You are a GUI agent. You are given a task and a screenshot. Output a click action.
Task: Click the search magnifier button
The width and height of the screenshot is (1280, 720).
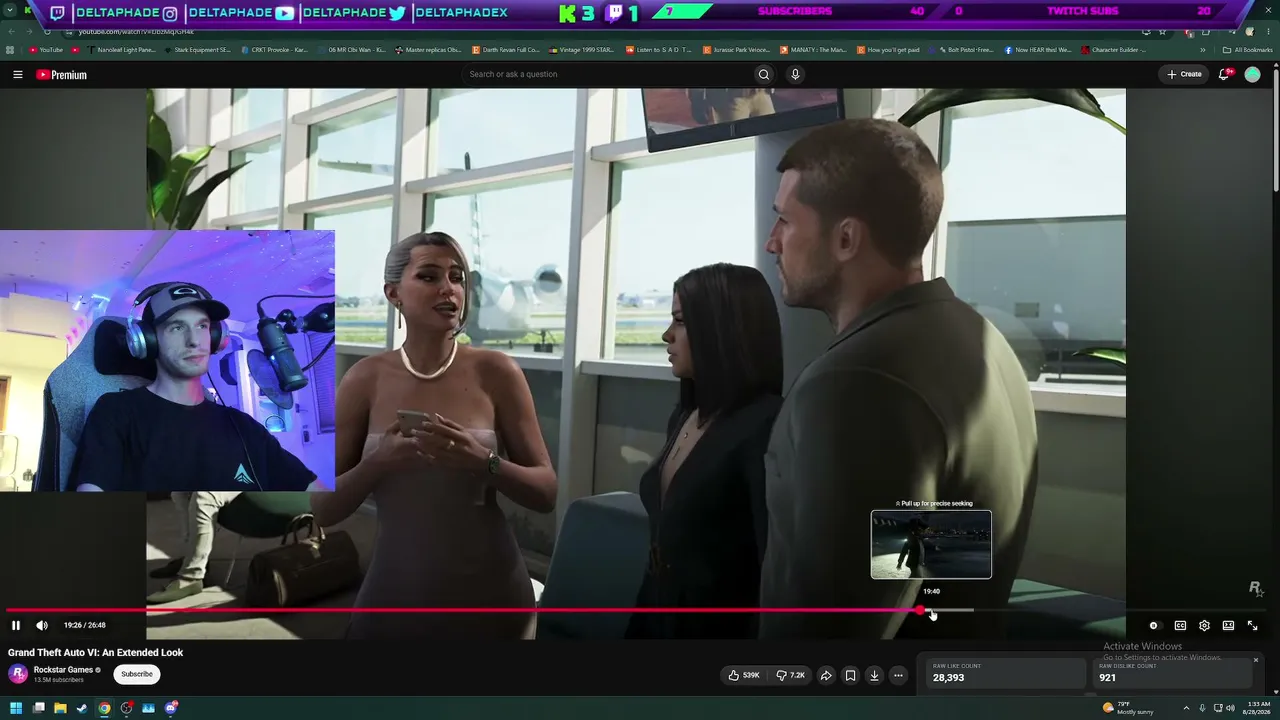764,74
